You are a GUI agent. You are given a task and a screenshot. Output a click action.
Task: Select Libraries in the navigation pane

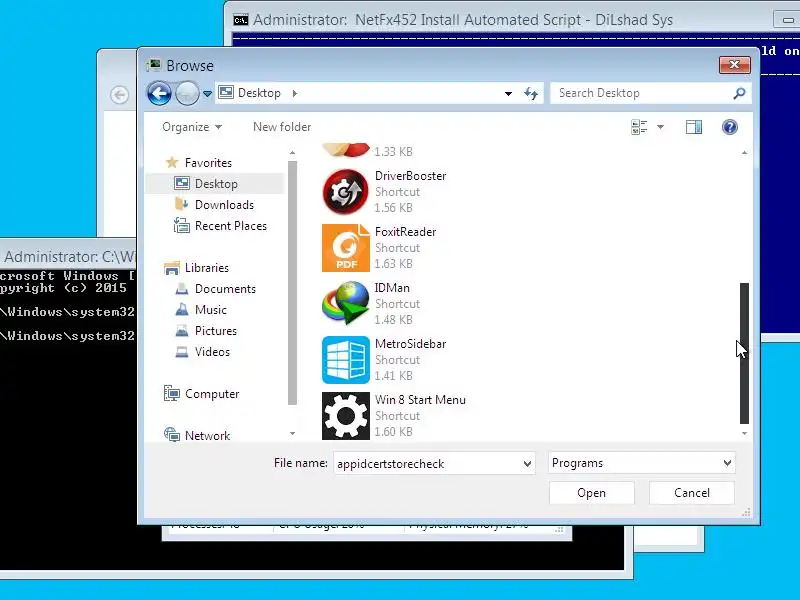pyautogui.click(x=207, y=268)
